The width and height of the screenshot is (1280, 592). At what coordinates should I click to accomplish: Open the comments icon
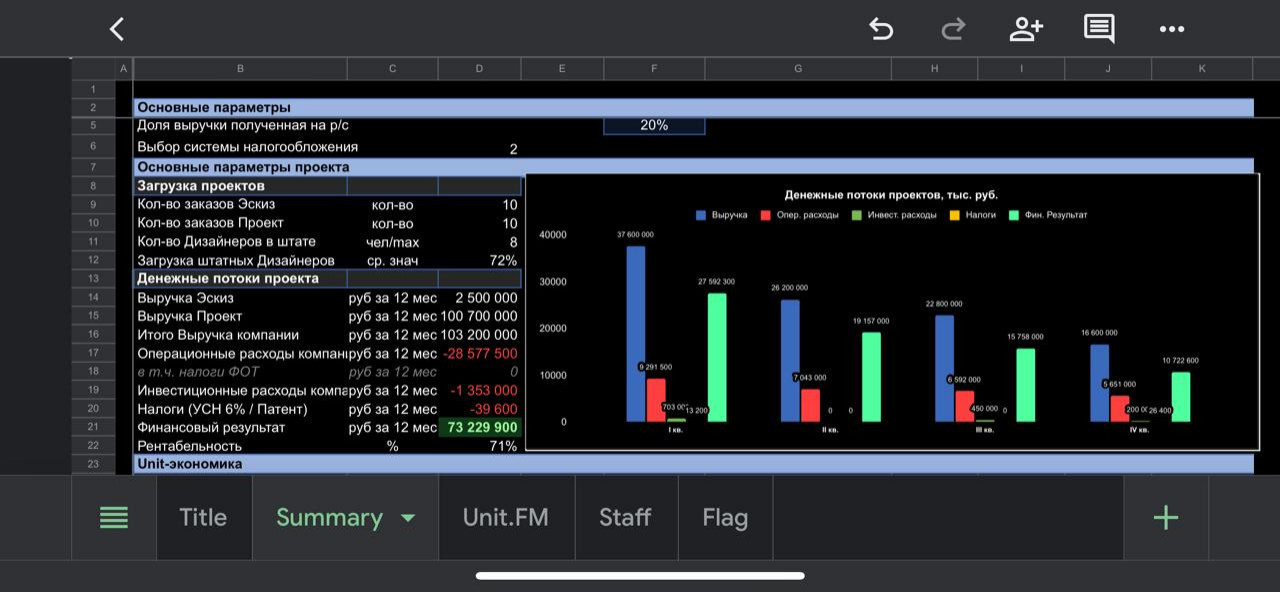[x=1099, y=29]
